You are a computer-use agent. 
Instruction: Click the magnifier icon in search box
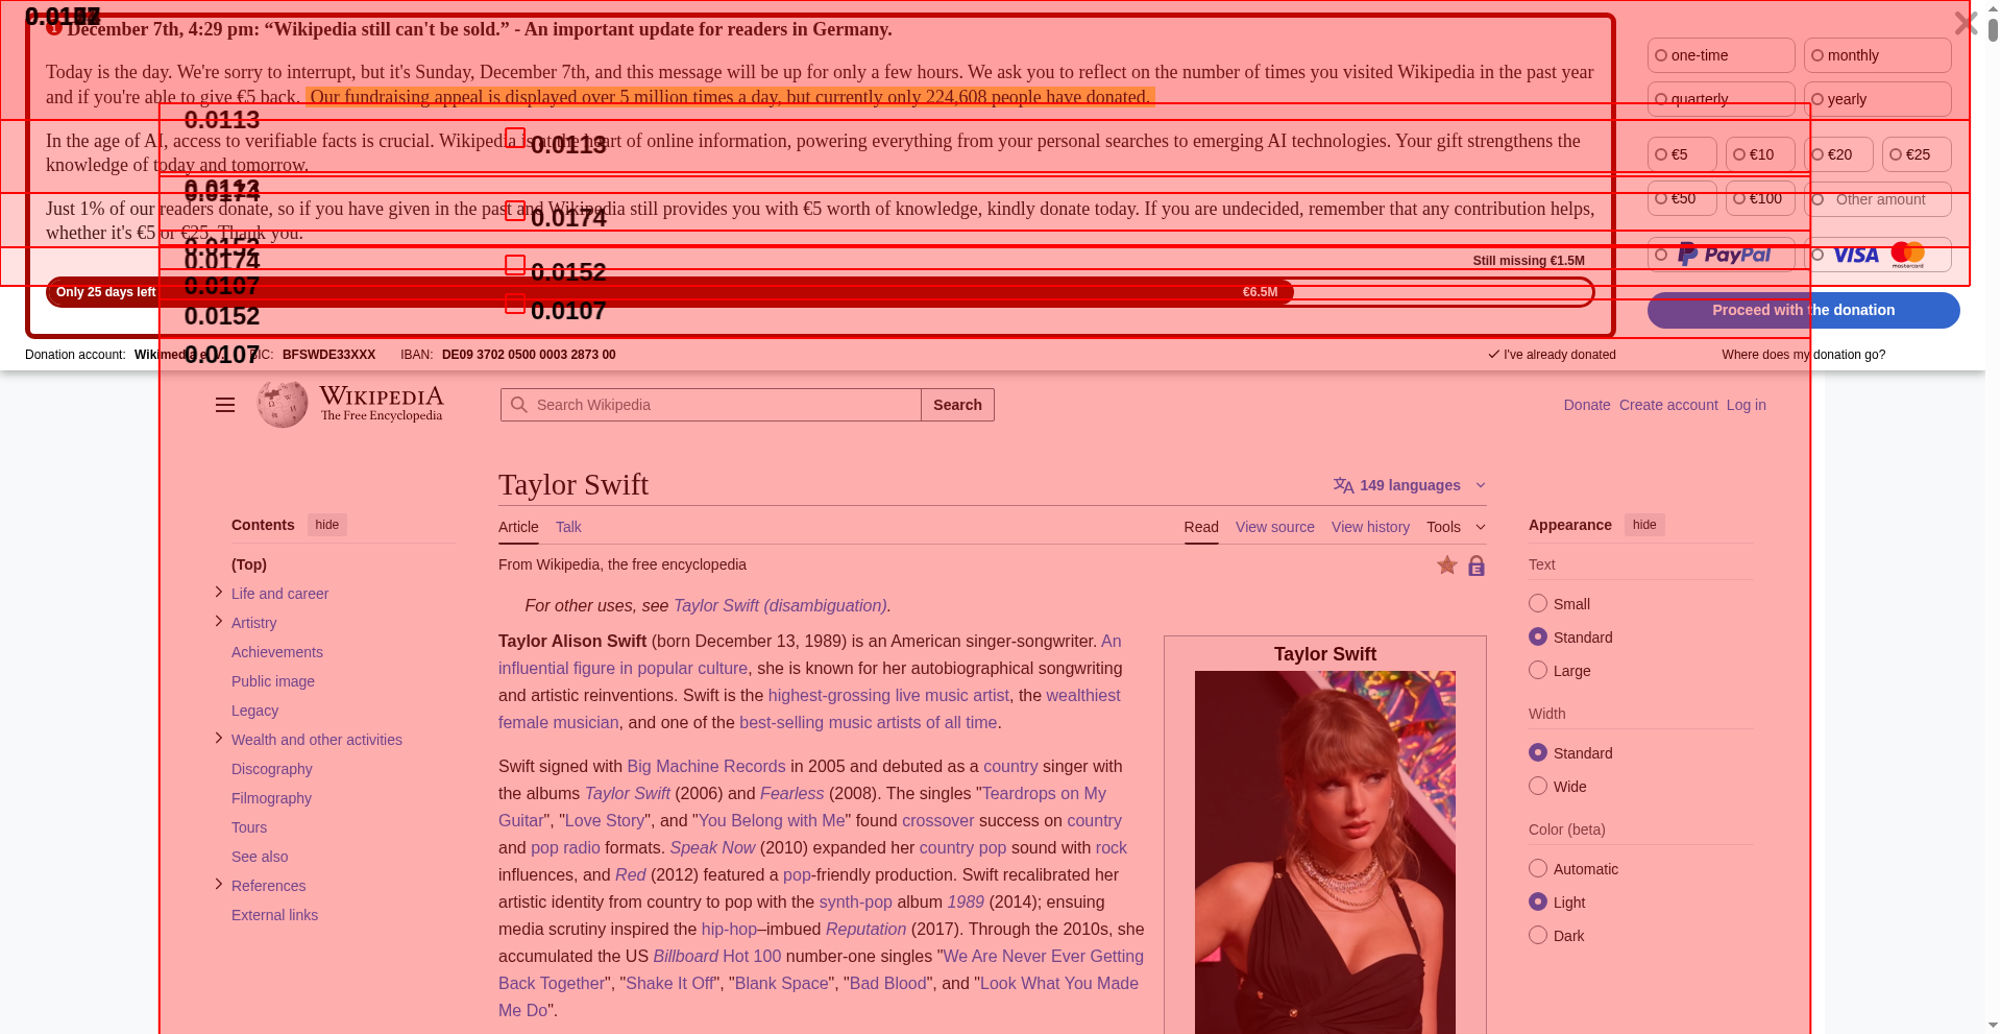[x=518, y=405]
